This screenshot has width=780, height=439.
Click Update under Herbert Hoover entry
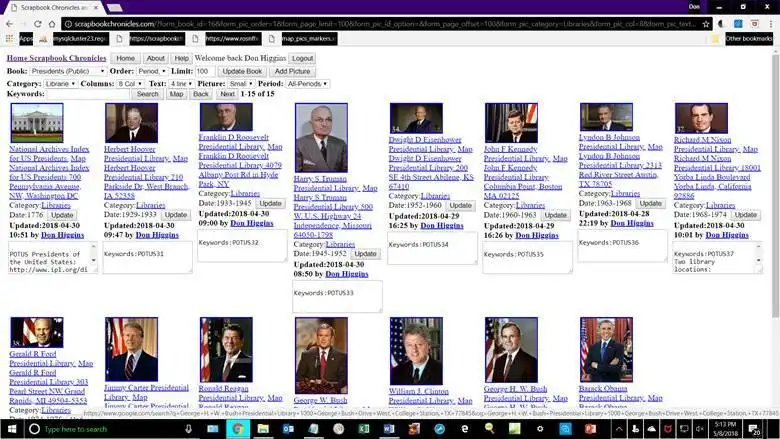click(176, 215)
